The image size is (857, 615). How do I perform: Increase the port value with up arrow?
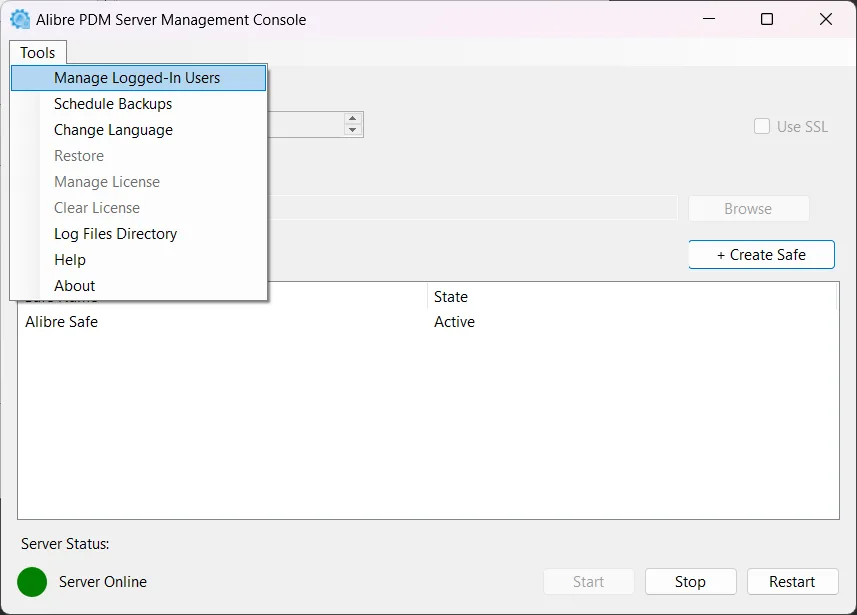(353, 118)
